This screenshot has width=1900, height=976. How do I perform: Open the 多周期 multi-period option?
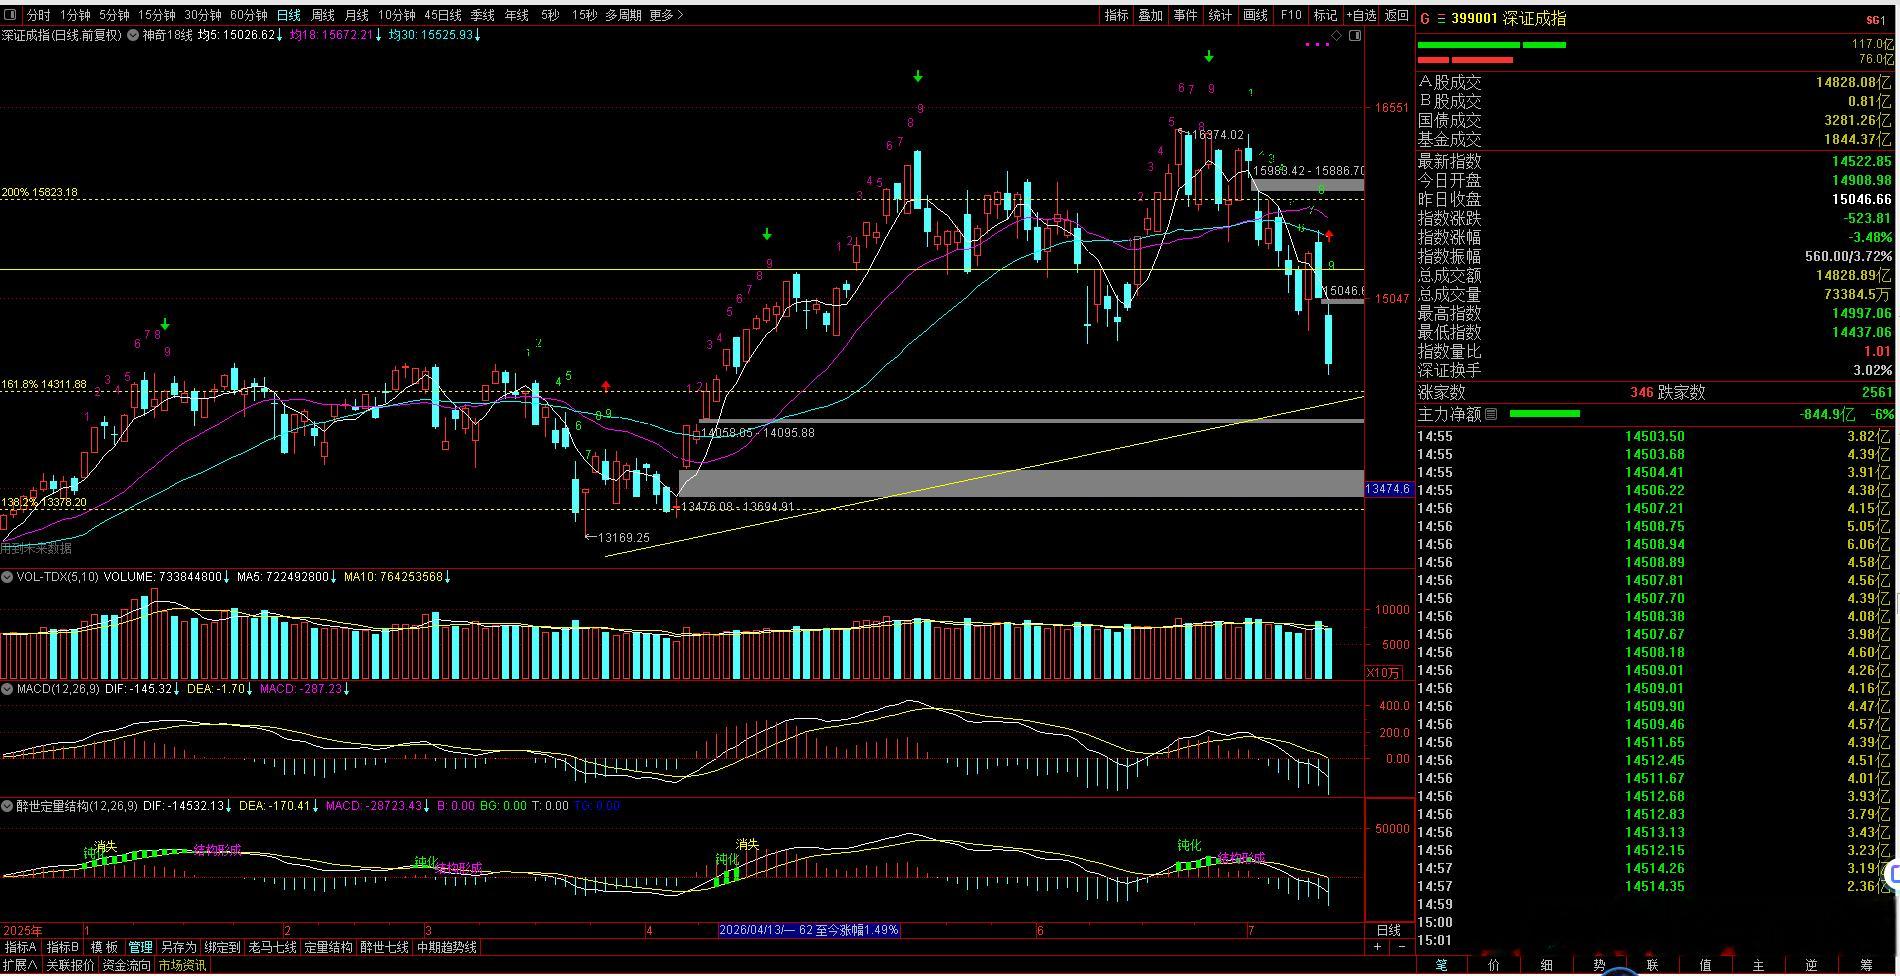[623, 15]
